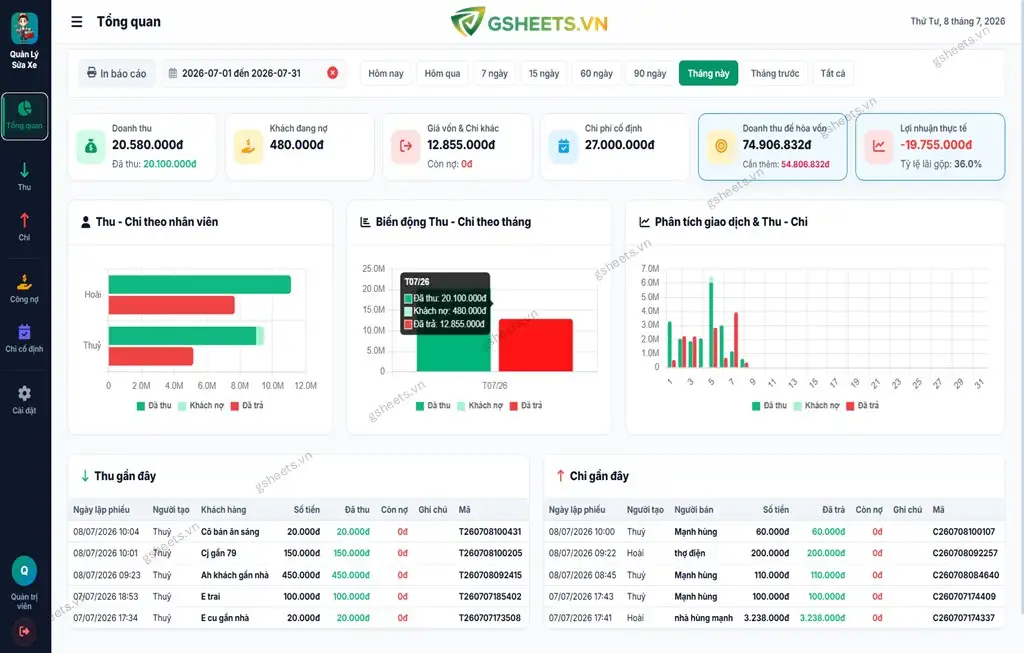
Task: Open expense C260708084640
Action: [965, 575]
